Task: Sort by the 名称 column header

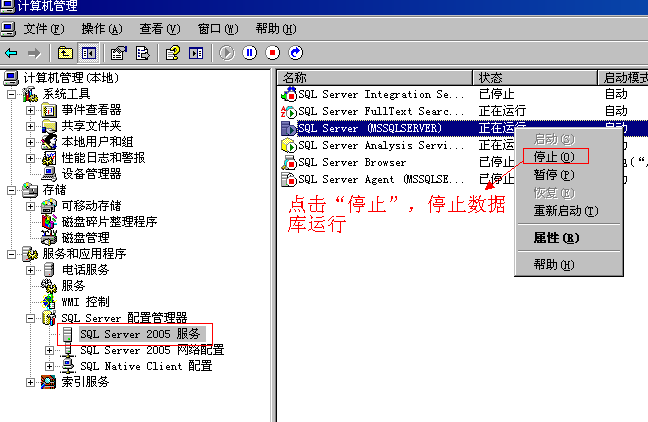Action: (x=375, y=78)
